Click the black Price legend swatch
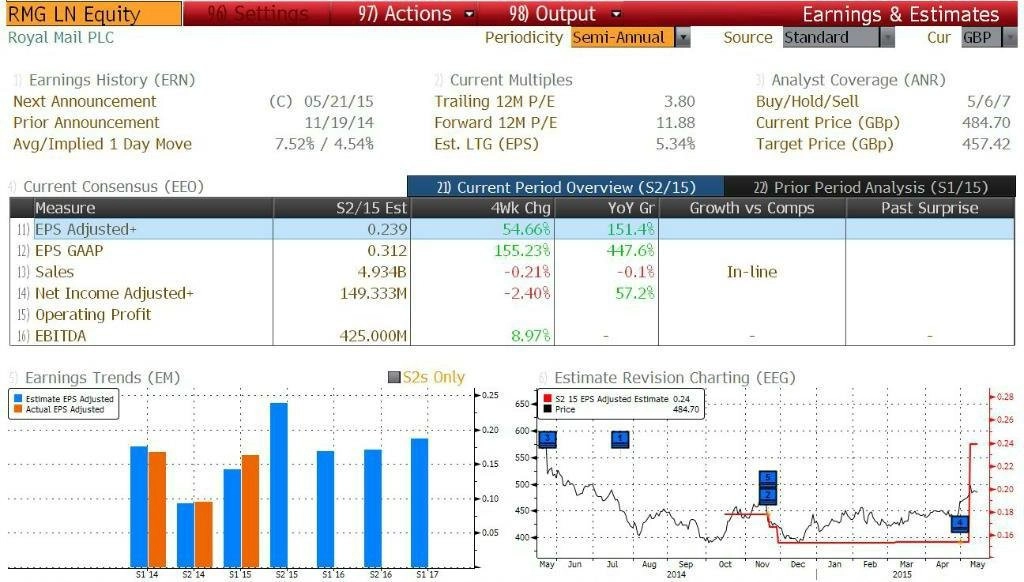Viewport: 1024px width, 582px height. 547,409
